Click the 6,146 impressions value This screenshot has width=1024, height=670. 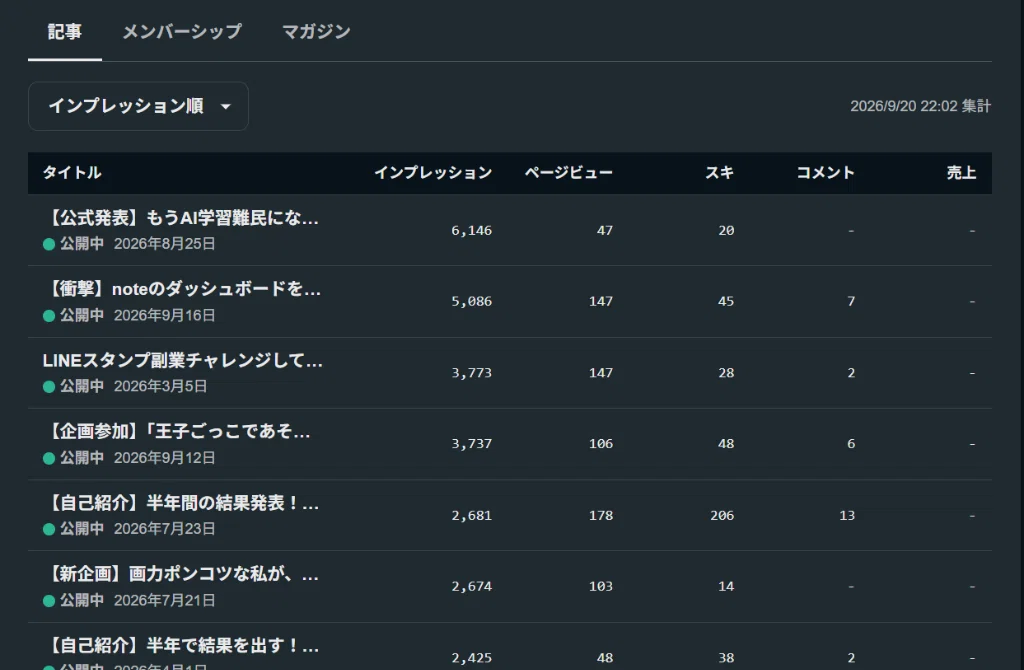472,231
